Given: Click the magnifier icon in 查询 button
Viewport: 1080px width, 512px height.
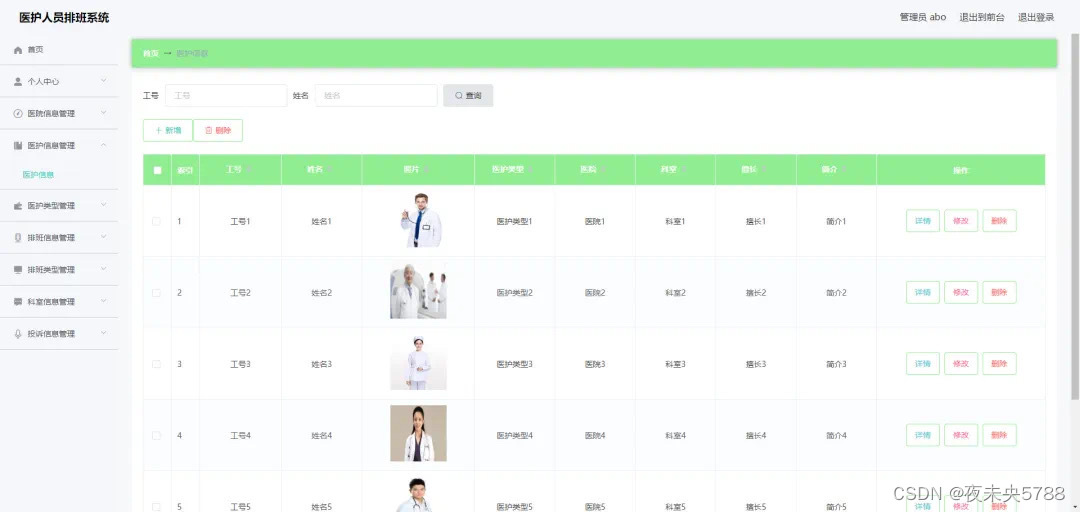Looking at the screenshot, I should point(459,96).
